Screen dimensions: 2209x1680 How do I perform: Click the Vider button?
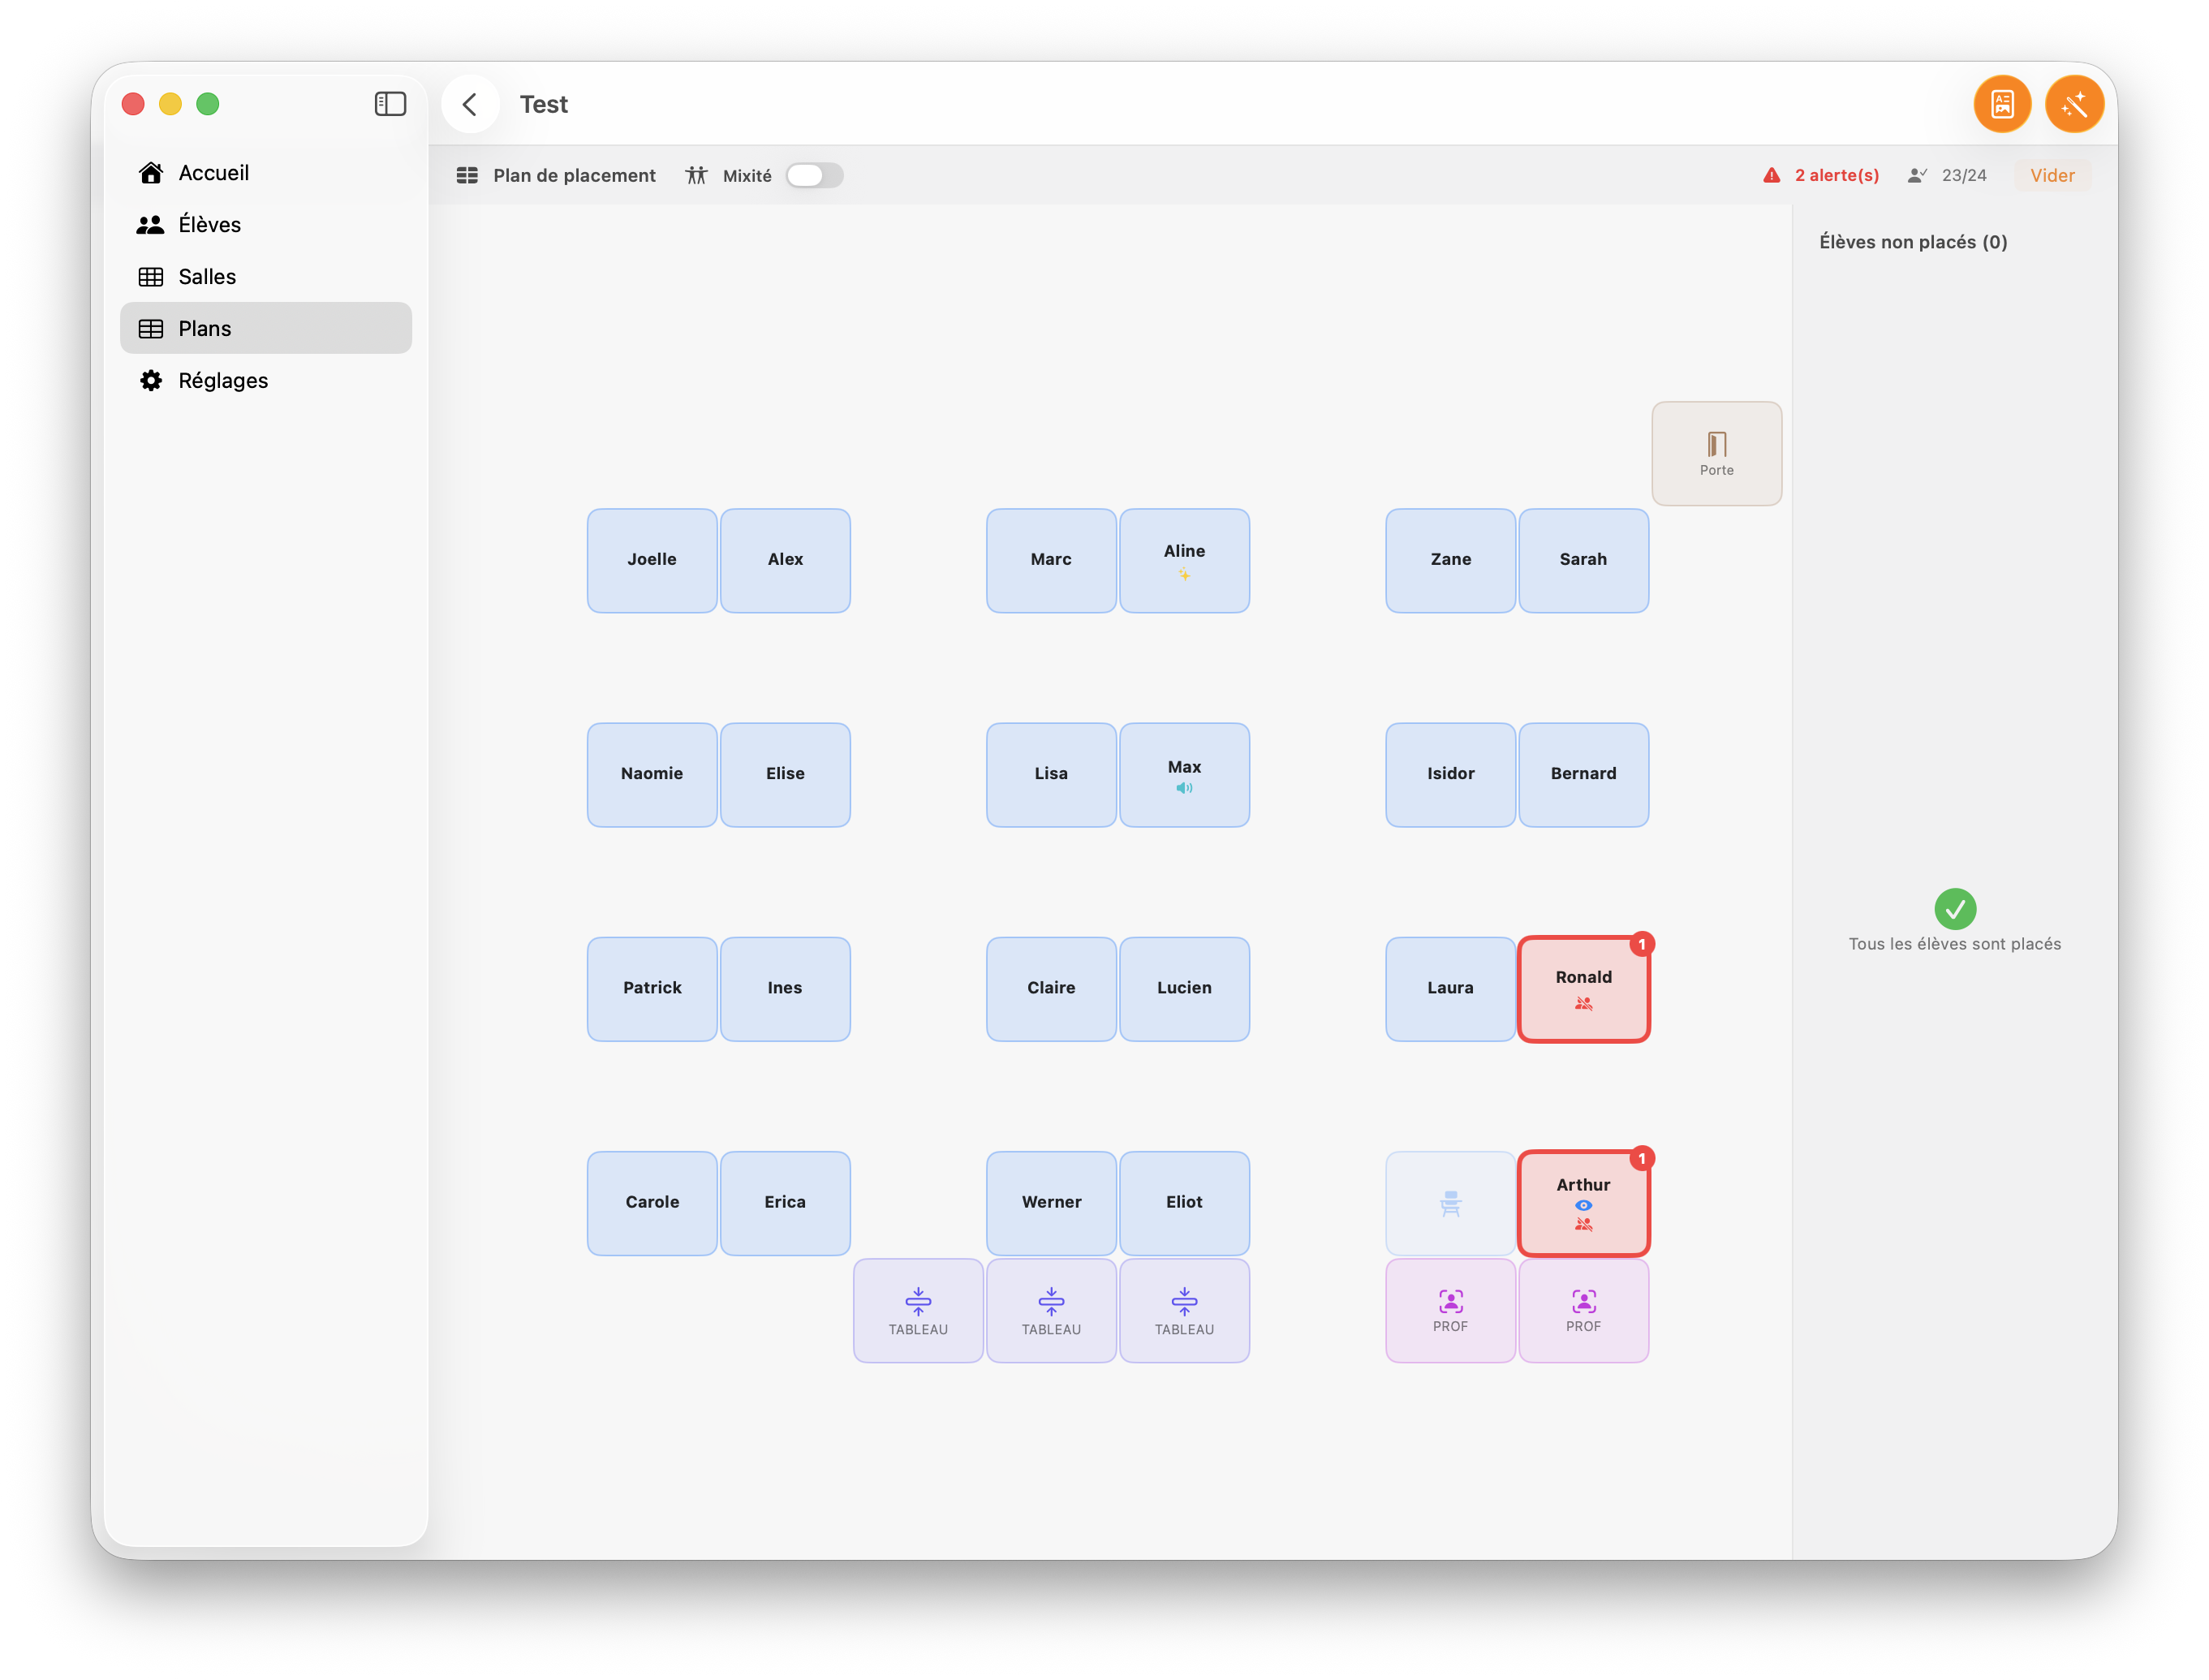click(x=2052, y=175)
